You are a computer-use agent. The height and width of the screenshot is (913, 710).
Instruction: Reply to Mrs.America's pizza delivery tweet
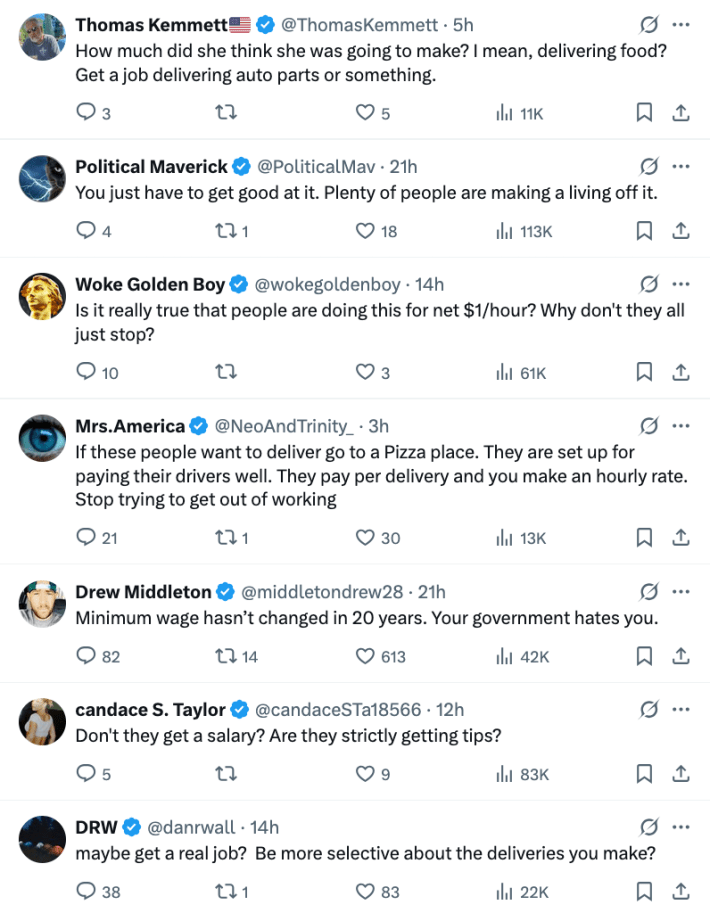(x=87, y=537)
